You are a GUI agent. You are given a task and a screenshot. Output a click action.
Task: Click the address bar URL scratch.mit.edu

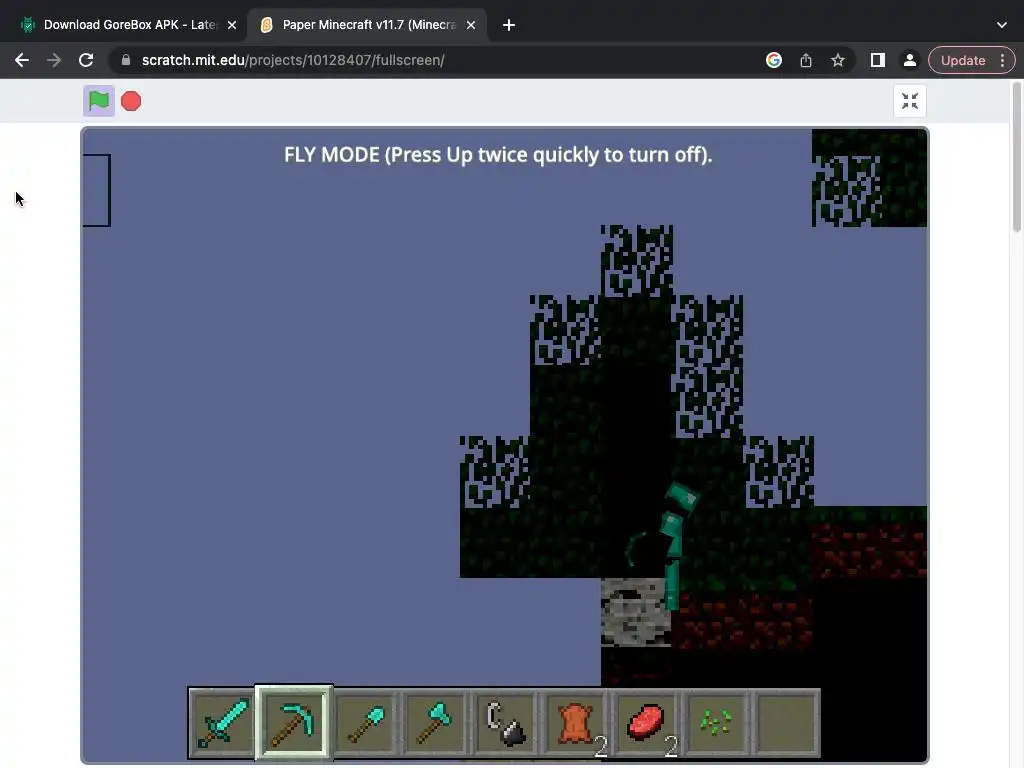point(293,60)
